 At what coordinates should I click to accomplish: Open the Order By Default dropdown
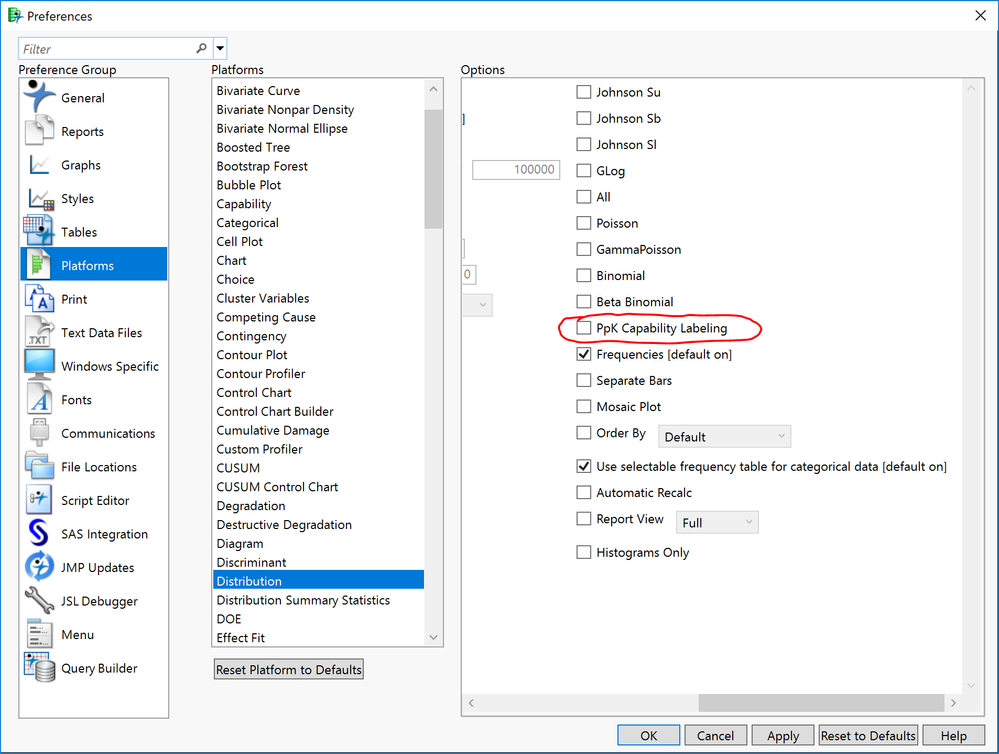[724, 437]
